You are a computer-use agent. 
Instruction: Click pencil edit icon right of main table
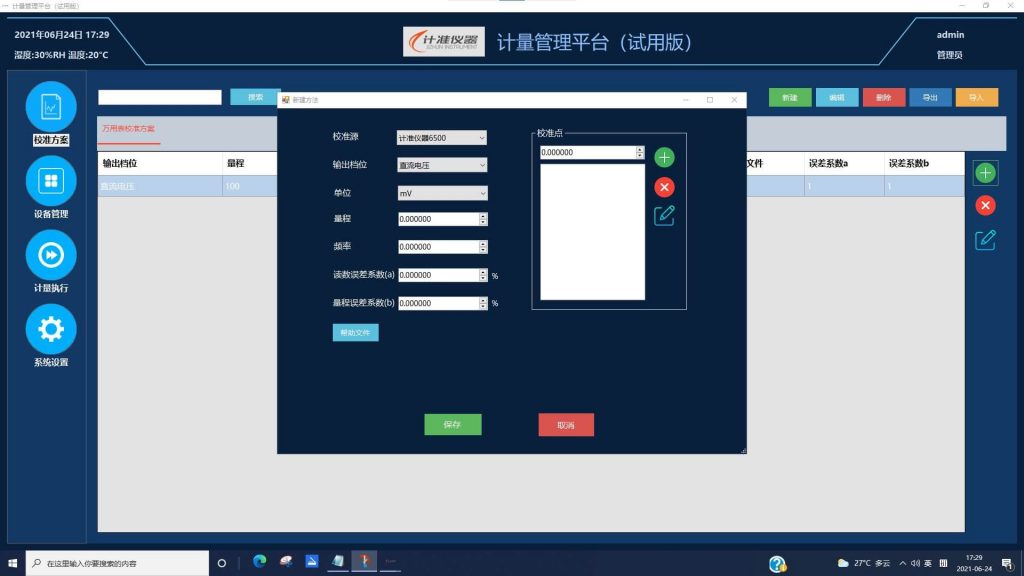click(x=985, y=239)
